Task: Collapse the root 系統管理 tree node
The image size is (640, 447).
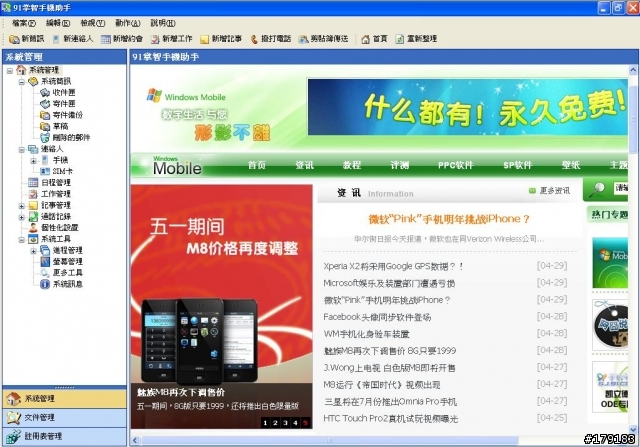Action: click(10, 71)
